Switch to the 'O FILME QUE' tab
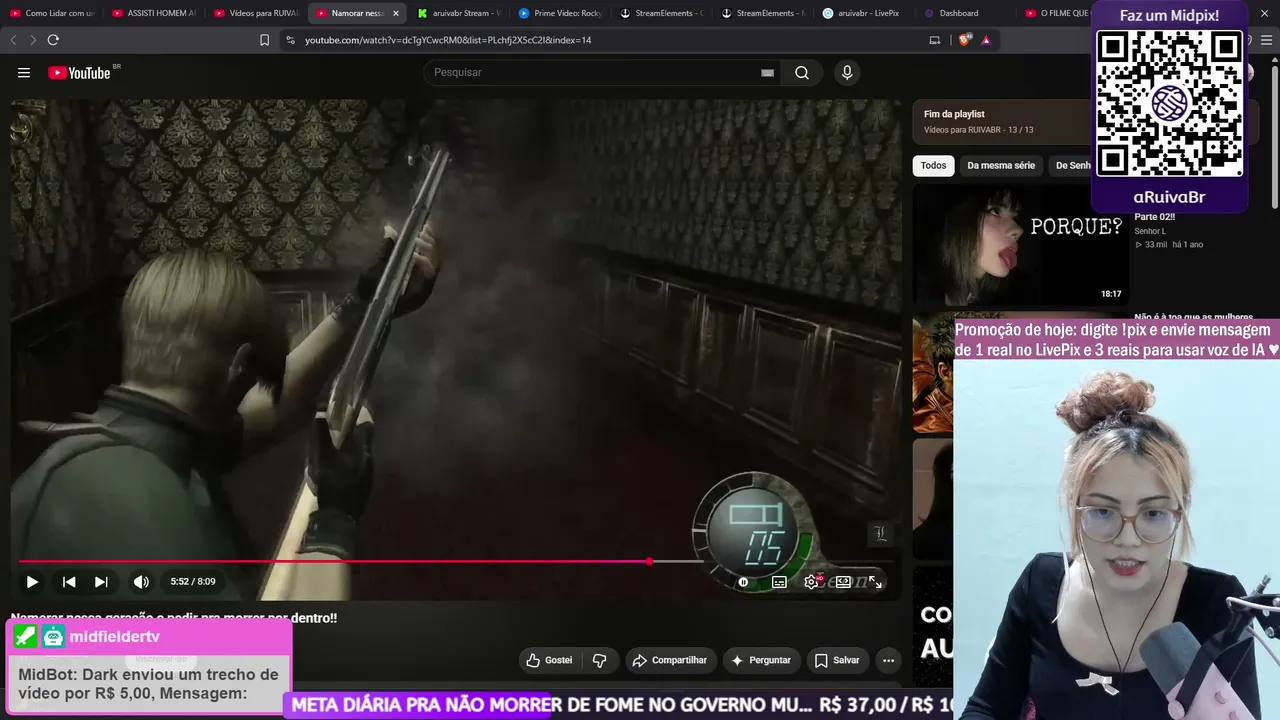This screenshot has height=720, width=1280. (x=1058, y=13)
